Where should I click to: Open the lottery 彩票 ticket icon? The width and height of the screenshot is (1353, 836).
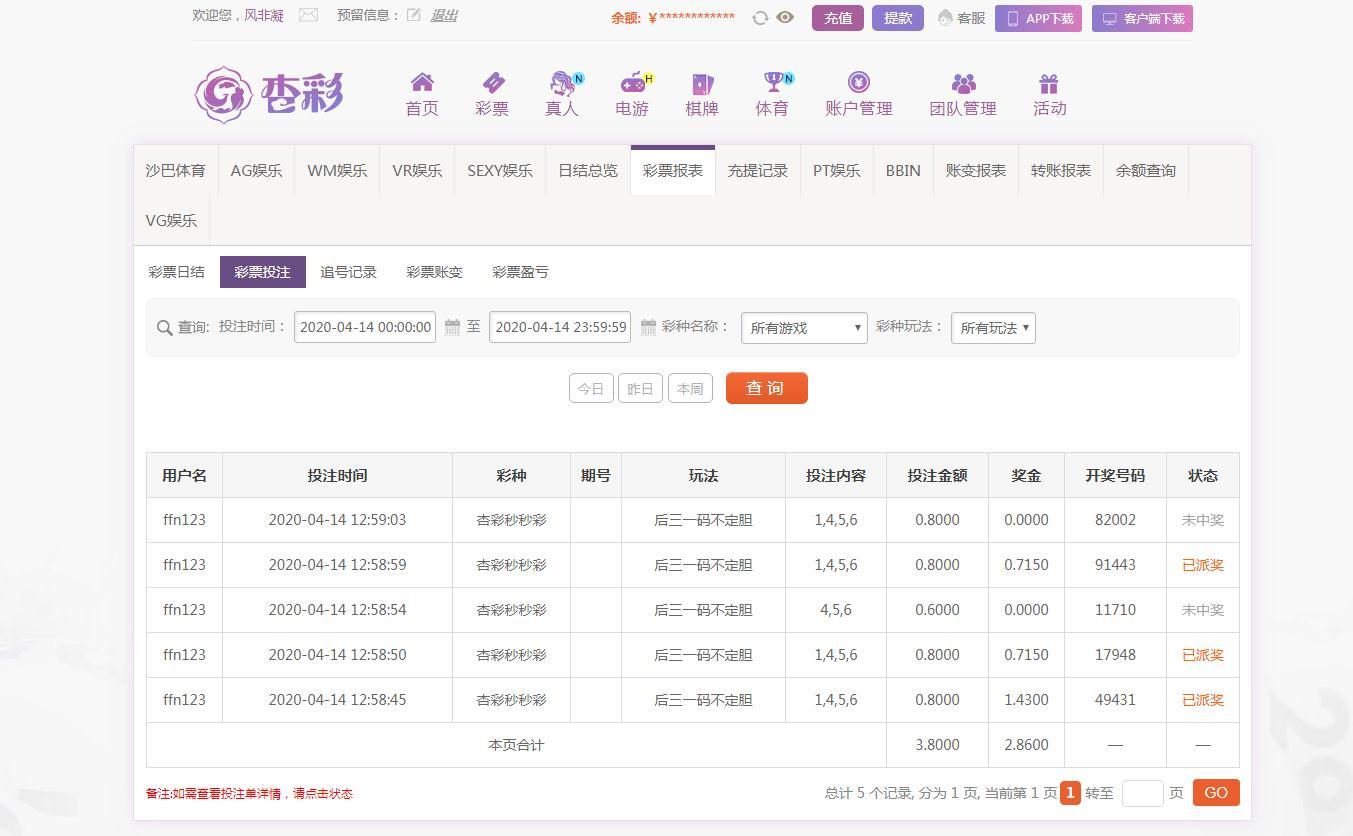click(x=492, y=83)
